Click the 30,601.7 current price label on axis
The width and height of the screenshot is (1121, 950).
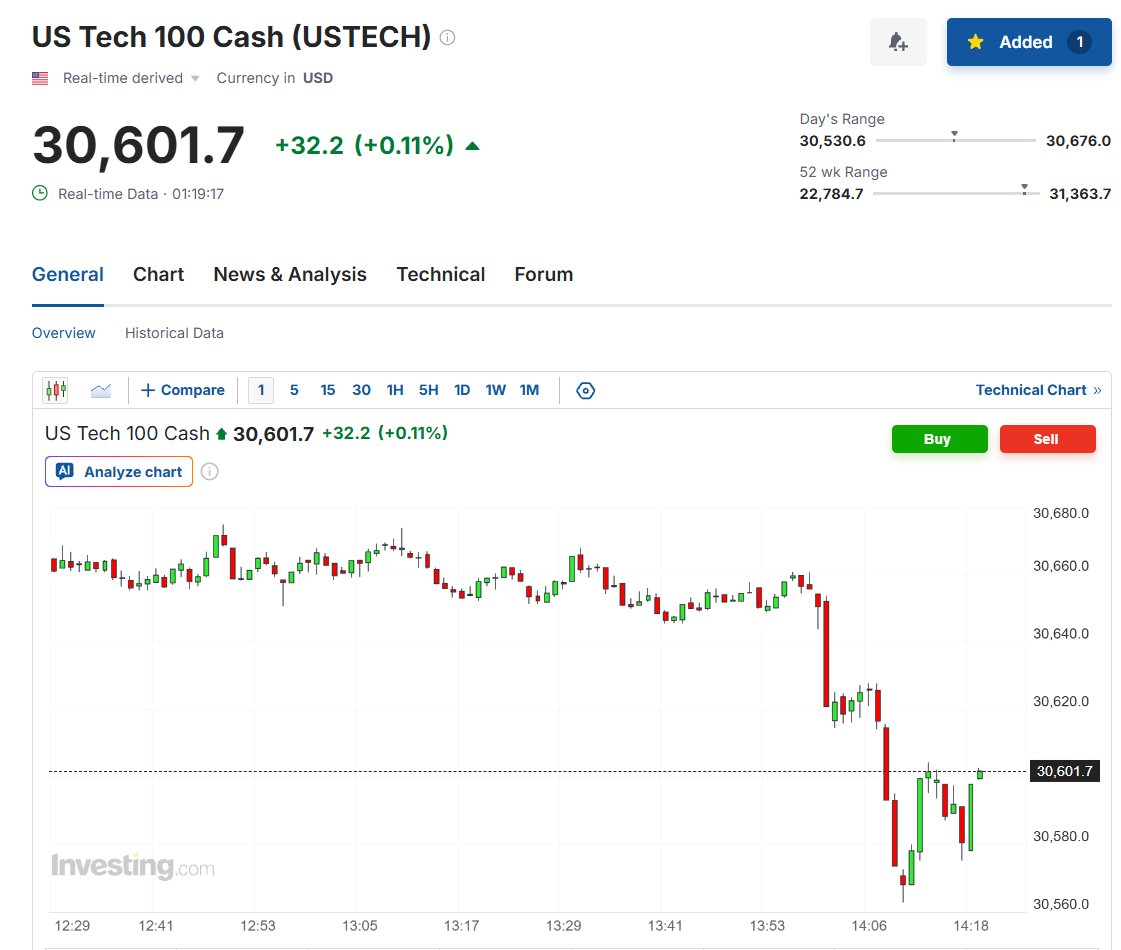[x=1064, y=771]
